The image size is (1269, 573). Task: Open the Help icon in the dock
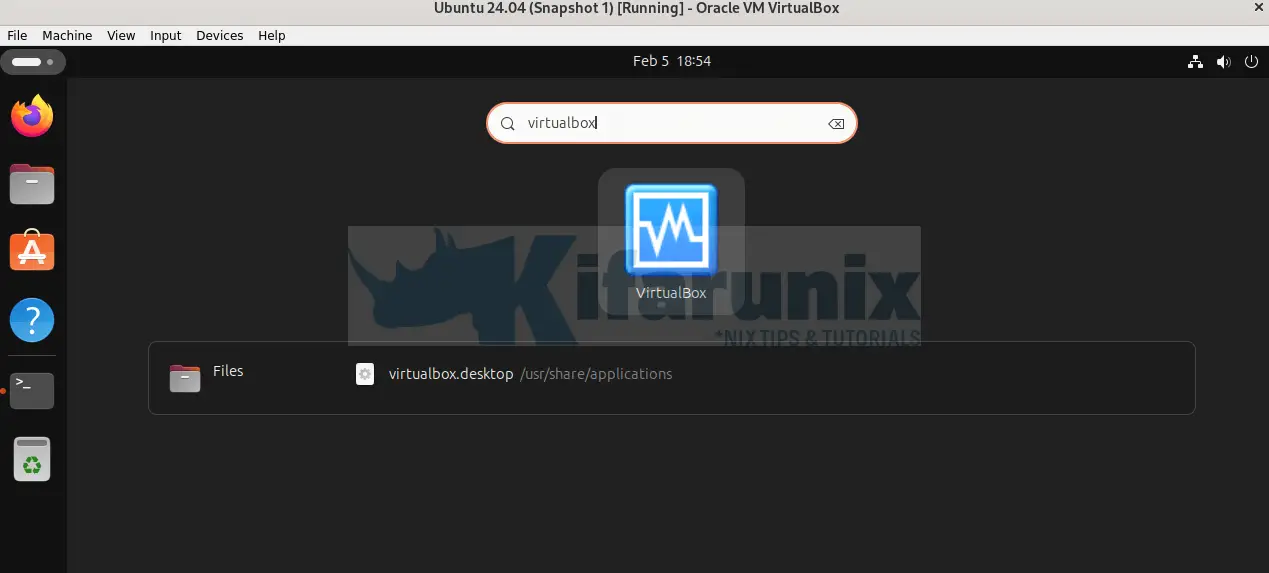32,320
